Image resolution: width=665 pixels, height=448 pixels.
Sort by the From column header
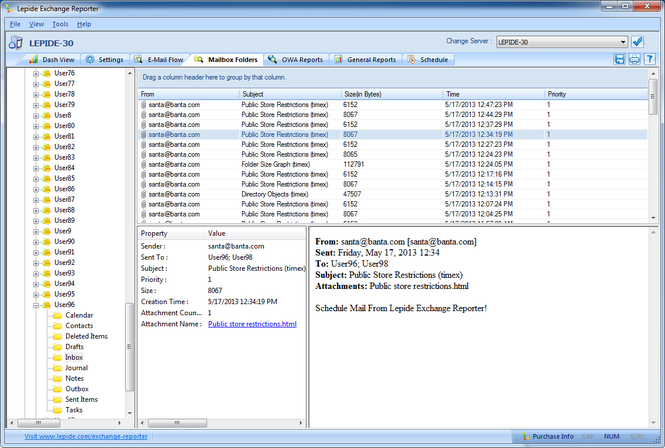tap(189, 94)
